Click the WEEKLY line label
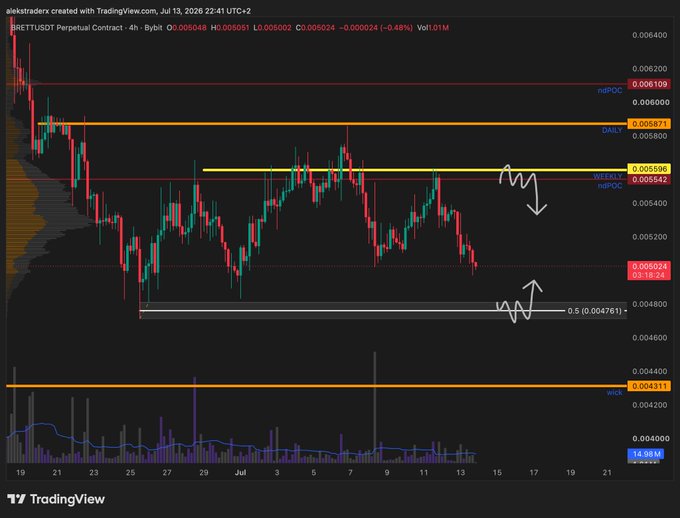The width and height of the screenshot is (680, 518). coord(608,176)
